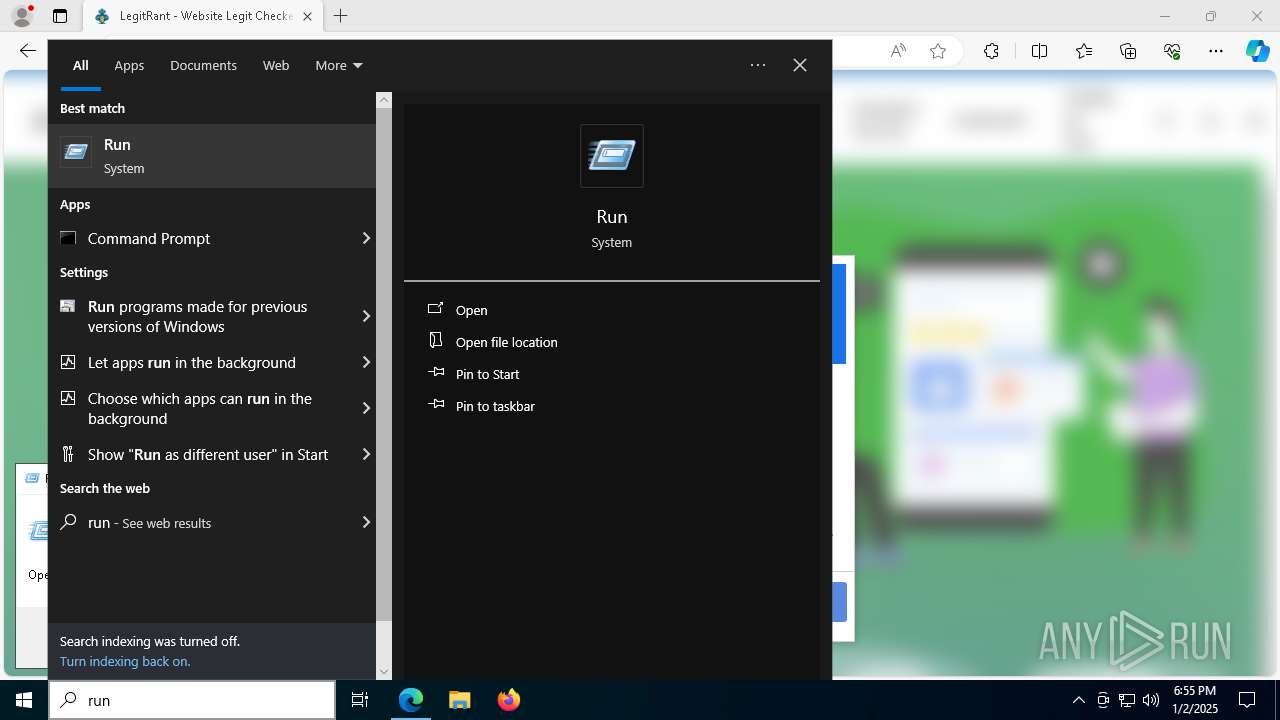
Task: Open File Explorer from taskbar
Action: (x=459, y=700)
